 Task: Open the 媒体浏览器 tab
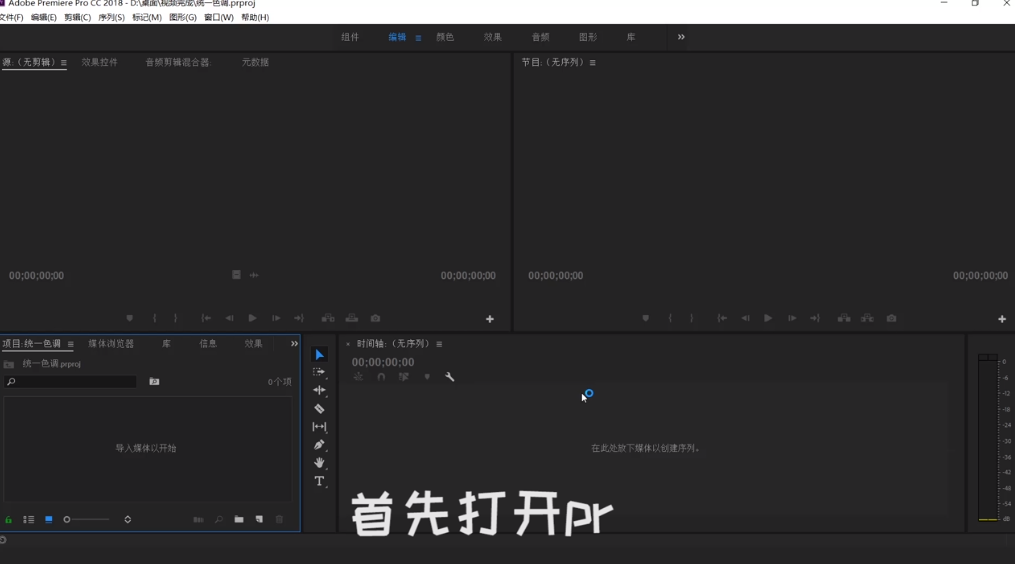[111, 343]
